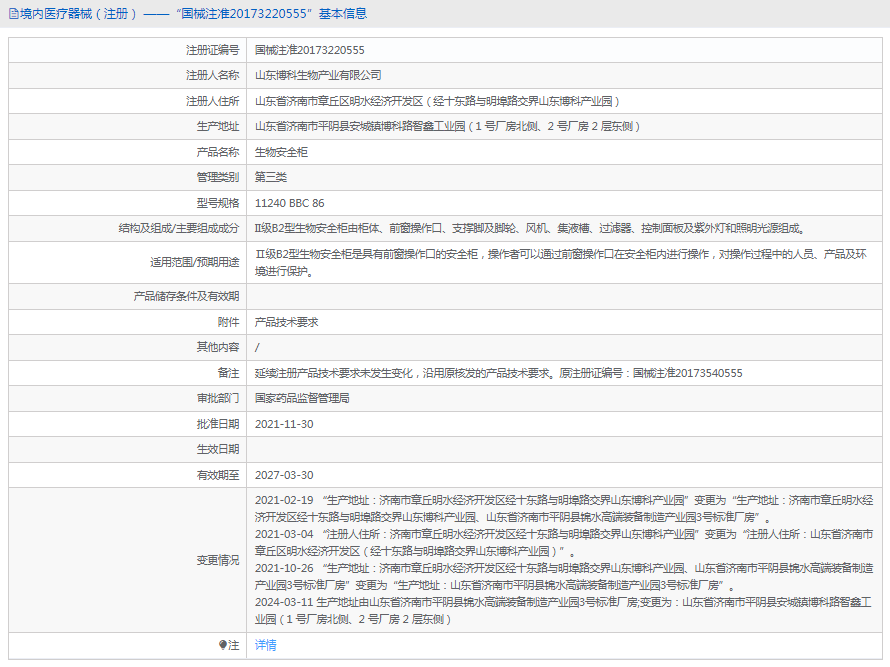Click the 生效日期 row label
The image size is (890, 667).
point(217,449)
